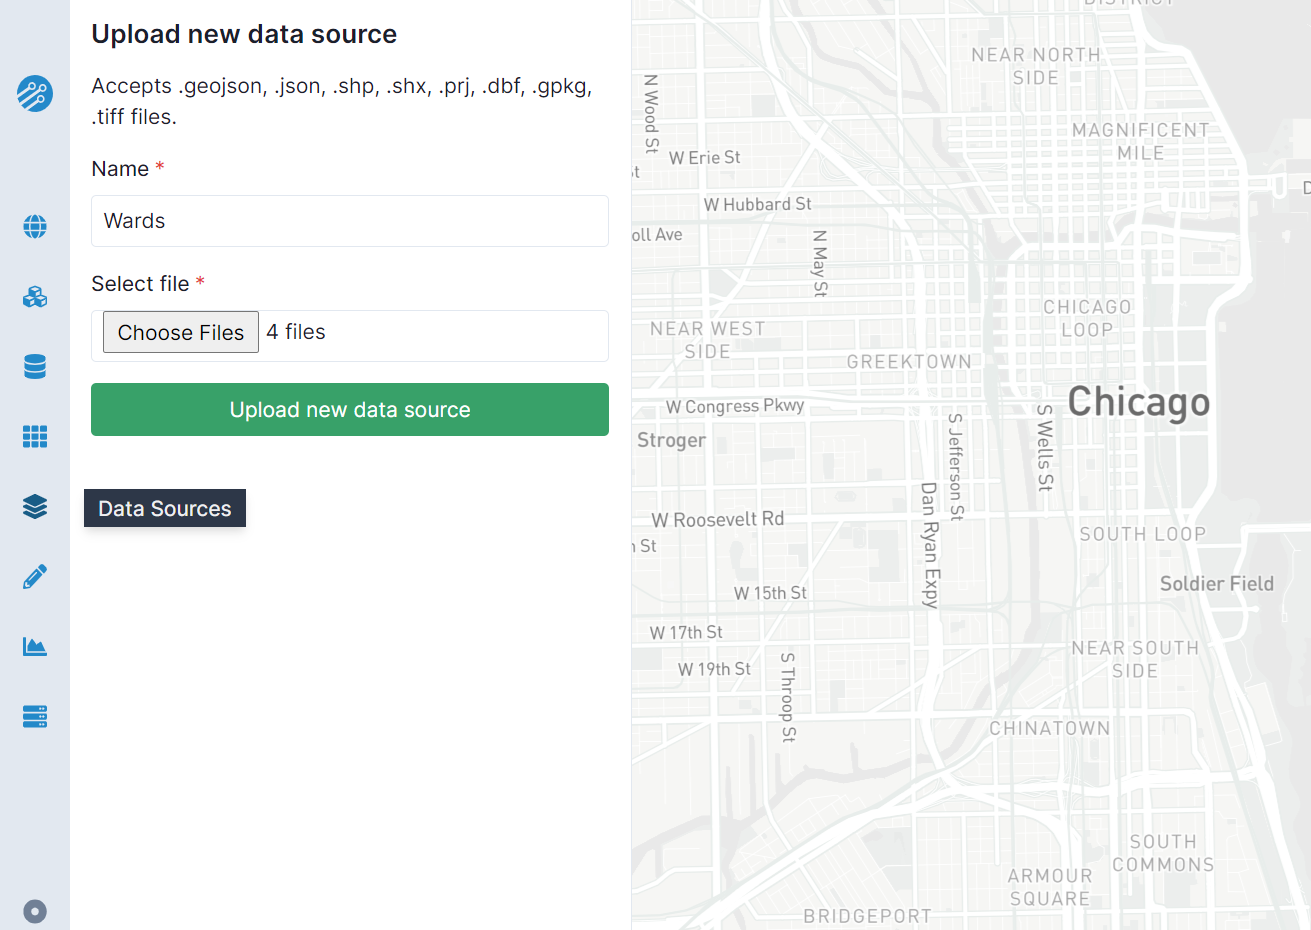Click the server settings icon in sidebar
The width and height of the screenshot is (1311, 930).
coord(34,716)
